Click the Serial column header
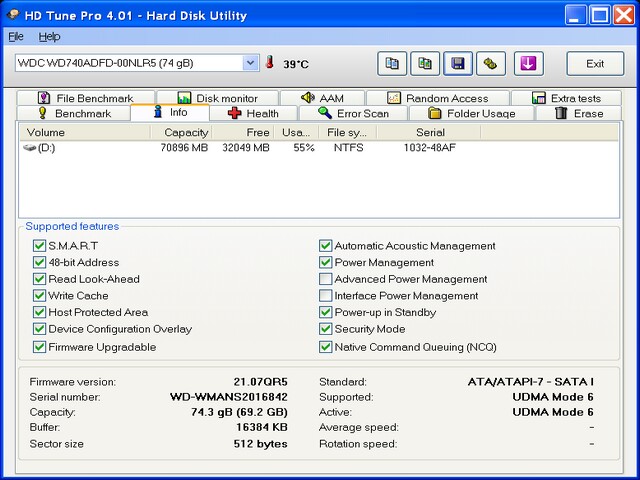 [x=429, y=132]
